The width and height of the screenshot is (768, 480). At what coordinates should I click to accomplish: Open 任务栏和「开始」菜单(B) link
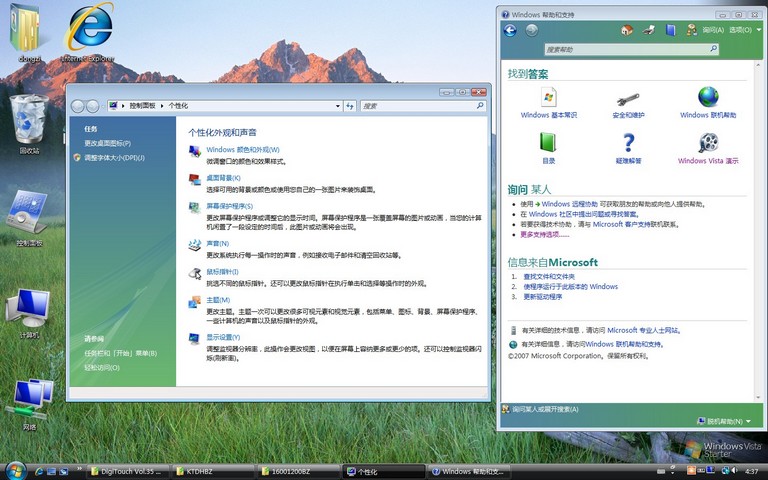pyautogui.click(x=120, y=353)
